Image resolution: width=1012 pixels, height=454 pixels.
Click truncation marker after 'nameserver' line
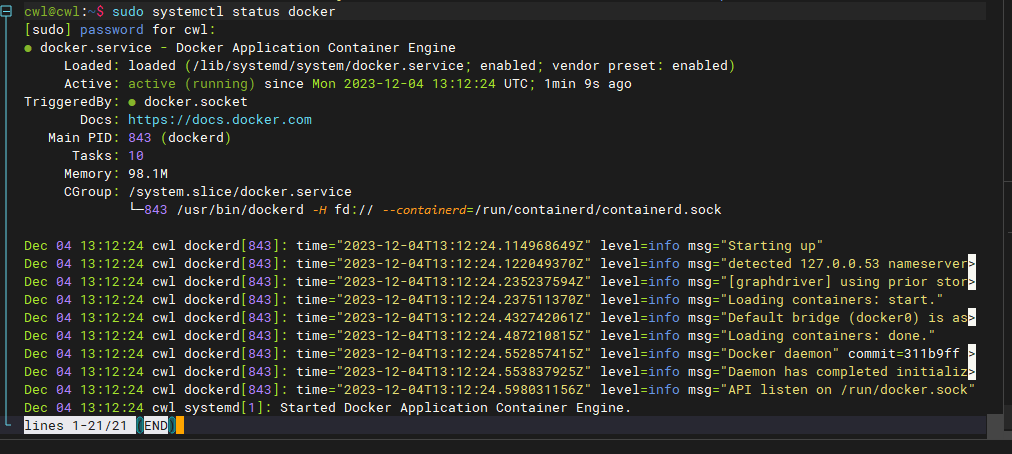click(x=972, y=264)
